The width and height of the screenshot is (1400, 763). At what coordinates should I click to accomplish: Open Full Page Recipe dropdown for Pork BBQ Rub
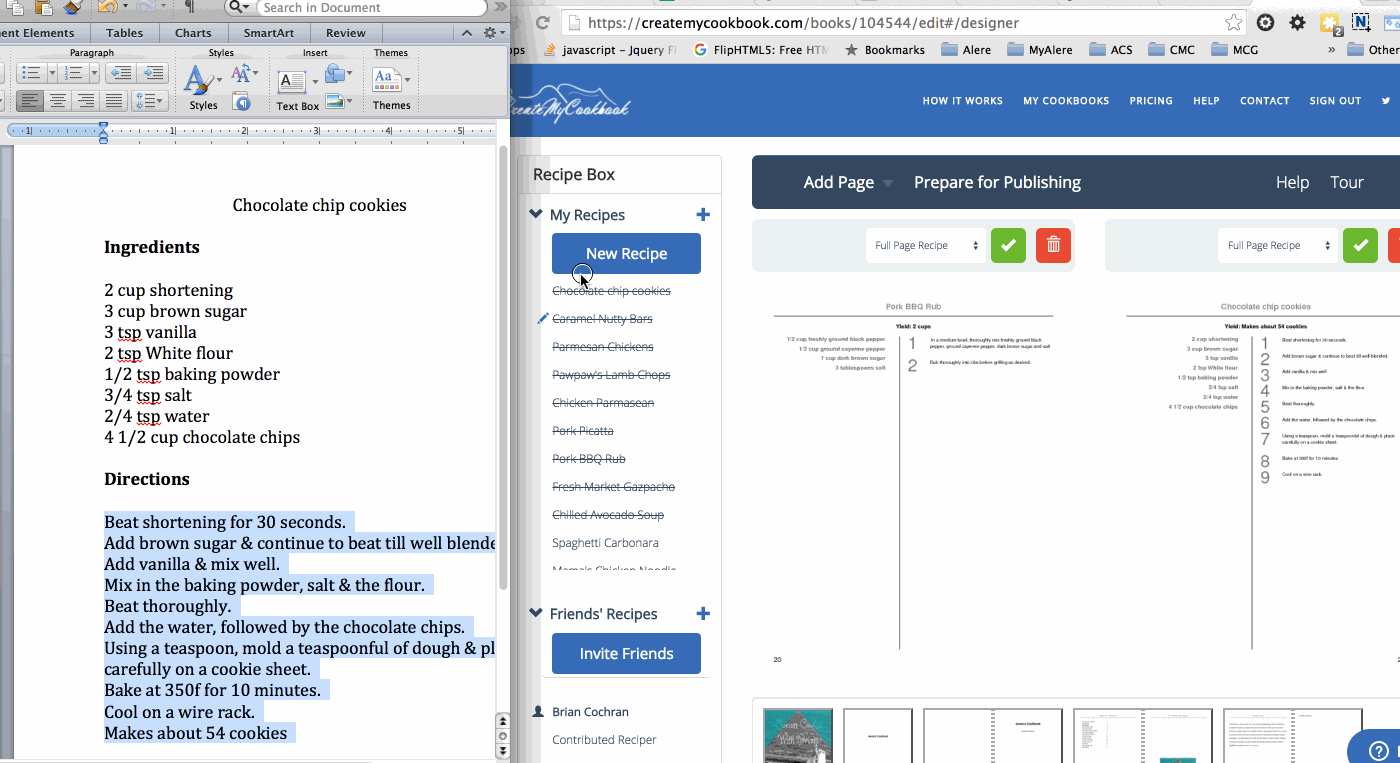[x=926, y=245]
